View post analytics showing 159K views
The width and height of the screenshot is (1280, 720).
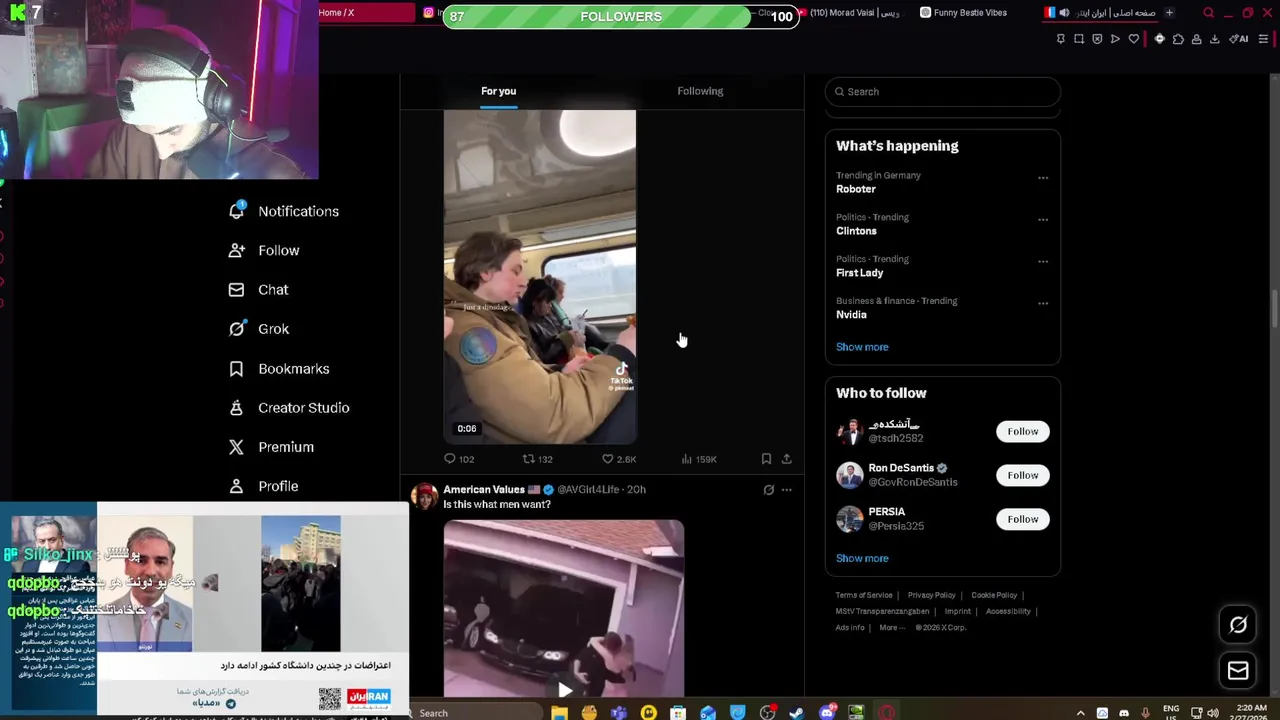click(698, 459)
